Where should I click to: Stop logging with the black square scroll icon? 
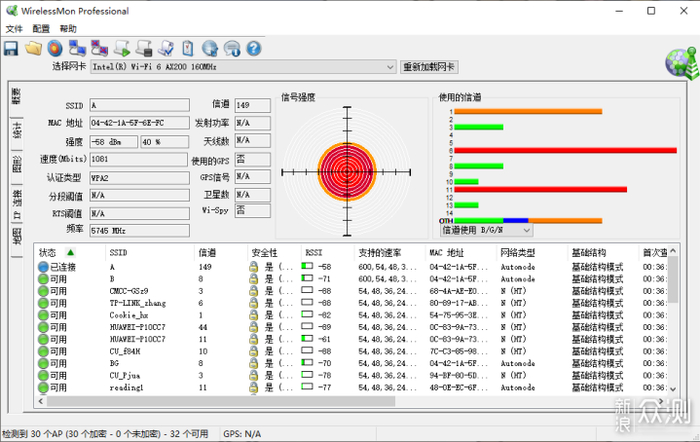coord(144,48)
